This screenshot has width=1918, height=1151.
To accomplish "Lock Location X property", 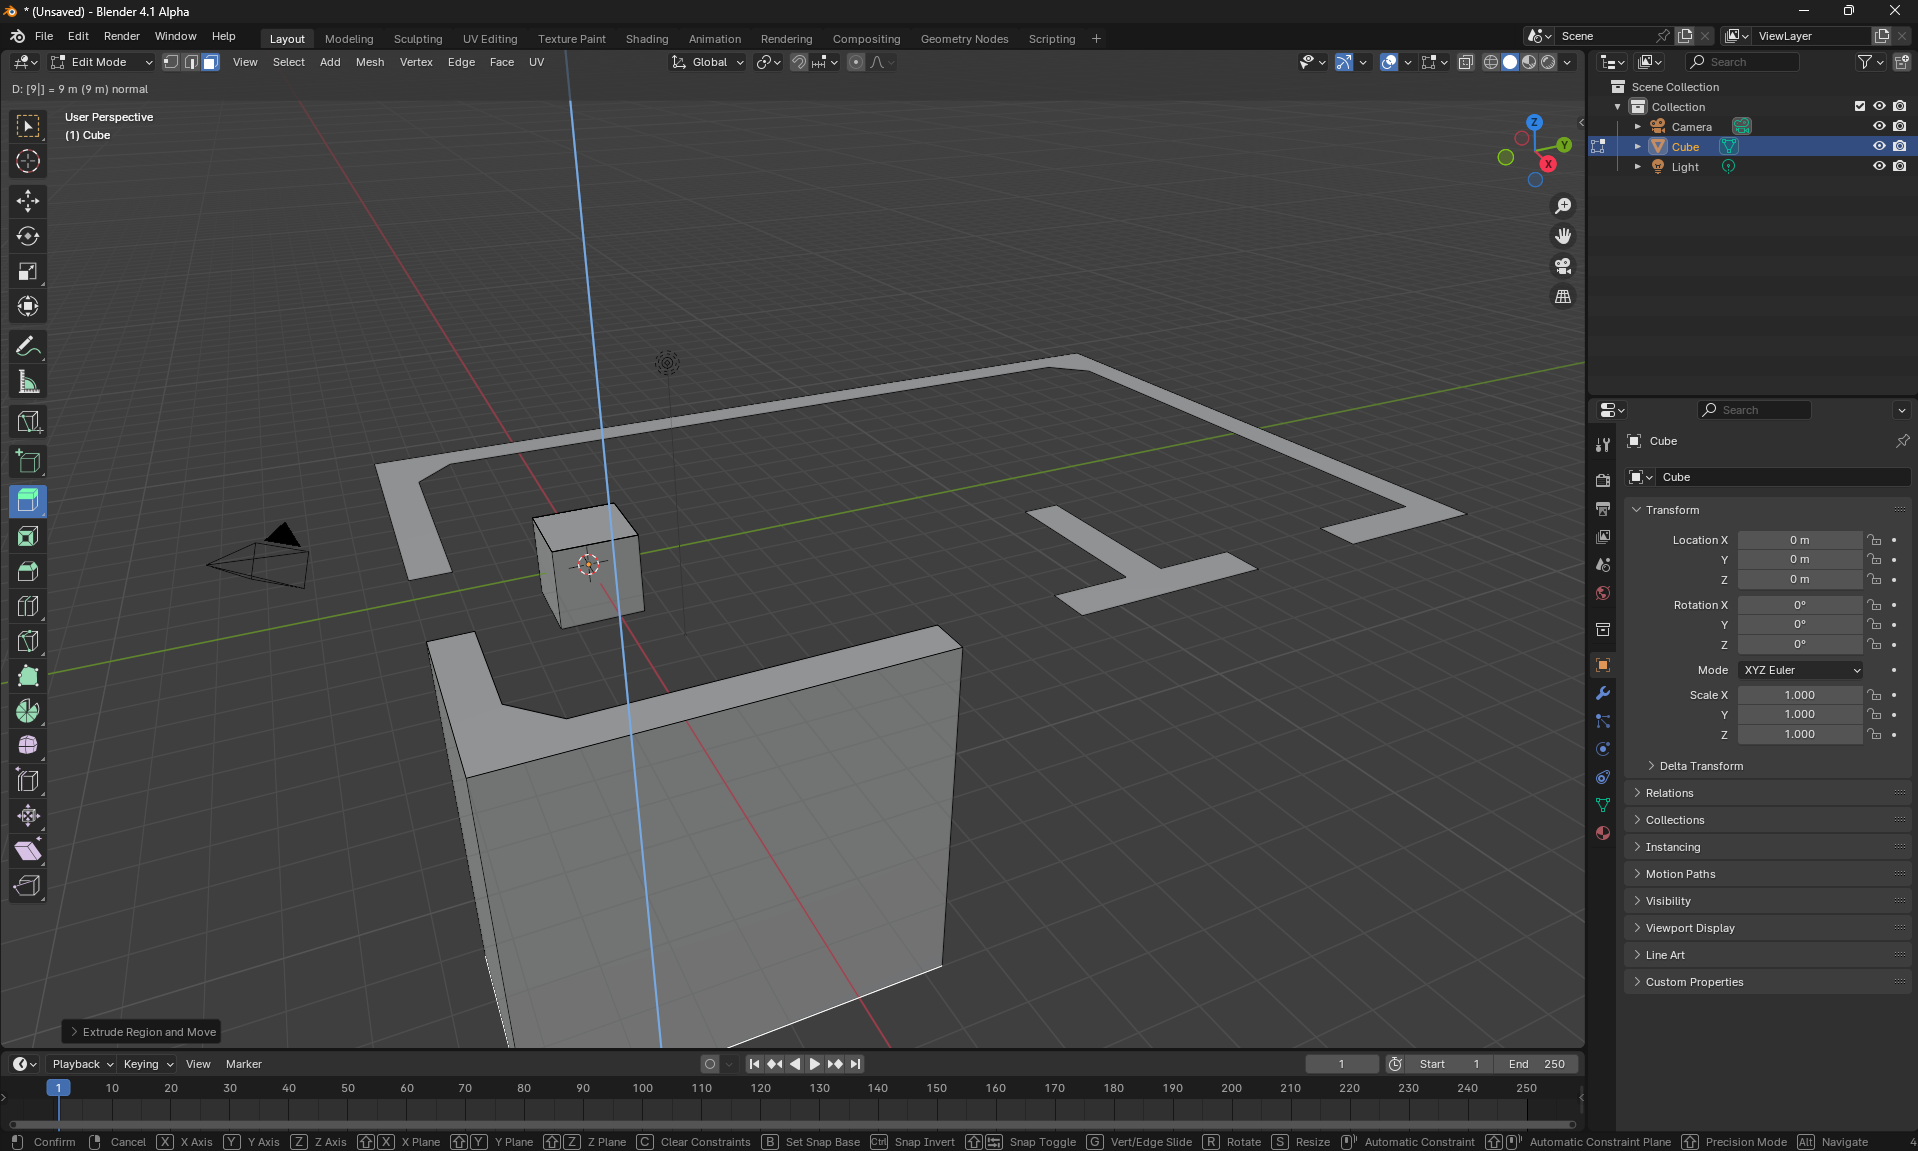I will tap(1875, 540).
